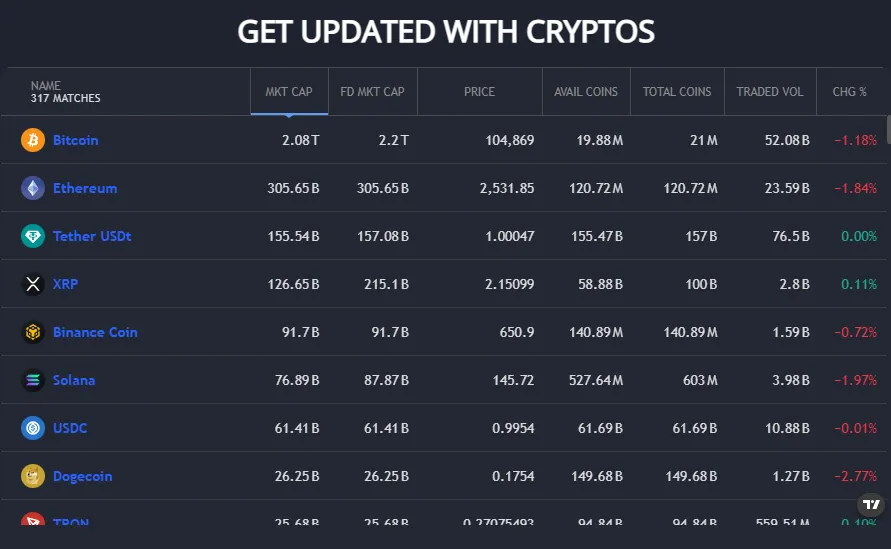Open the Bitcoin link

[76, 140]
